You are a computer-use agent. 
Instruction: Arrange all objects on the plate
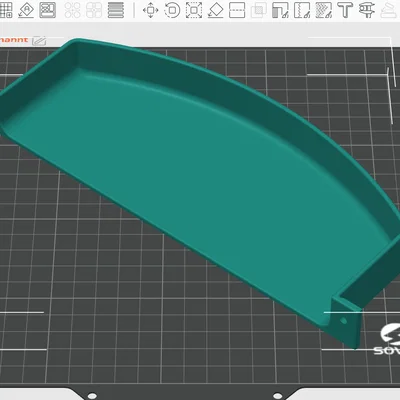48,10
